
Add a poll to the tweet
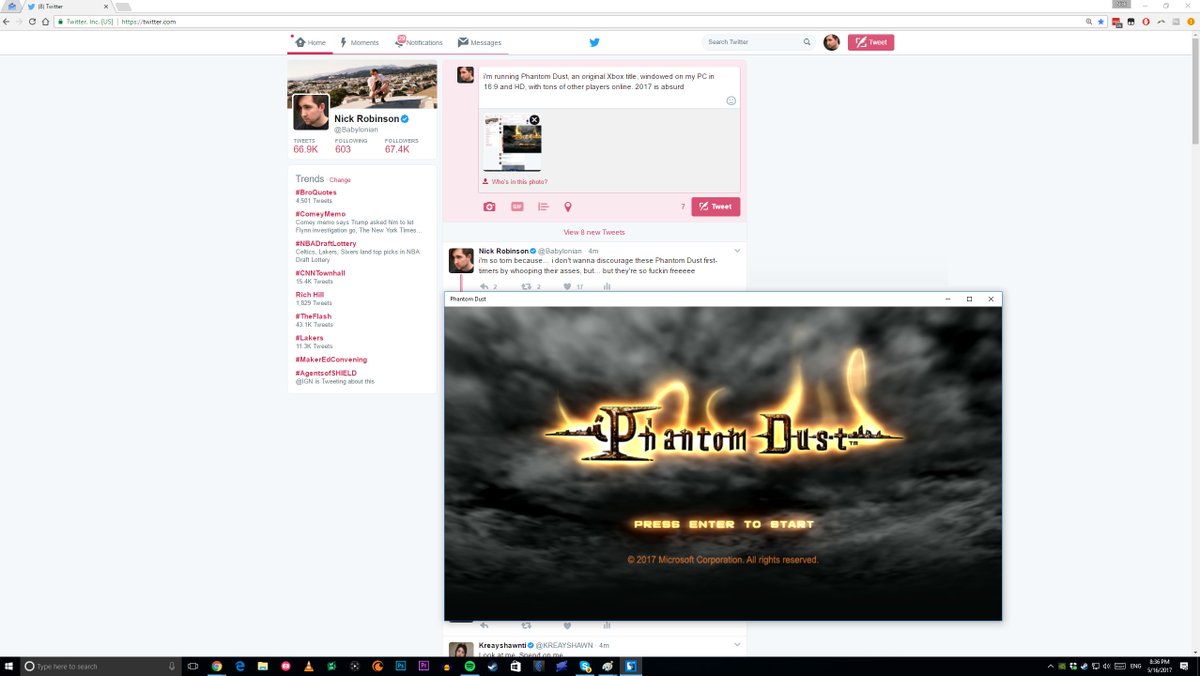[543, 207]
